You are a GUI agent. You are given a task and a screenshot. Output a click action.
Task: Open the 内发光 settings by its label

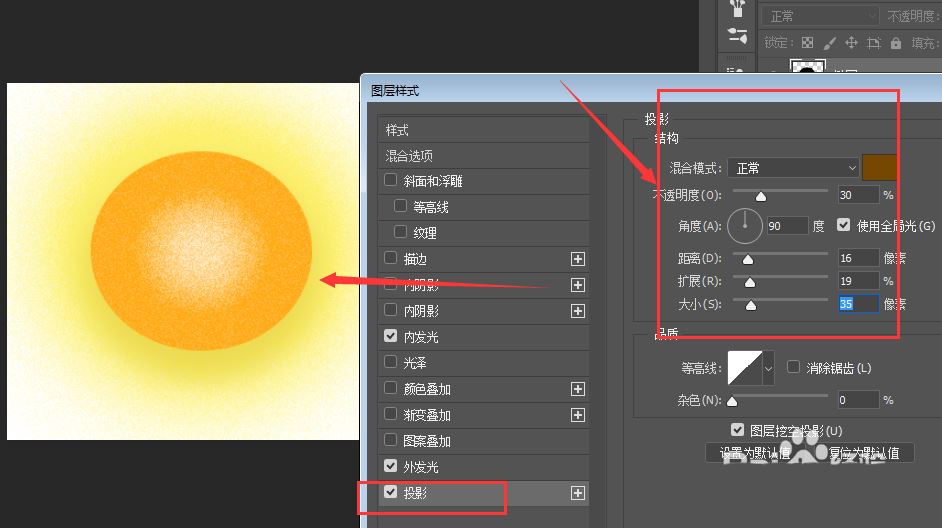pos(421,337)
